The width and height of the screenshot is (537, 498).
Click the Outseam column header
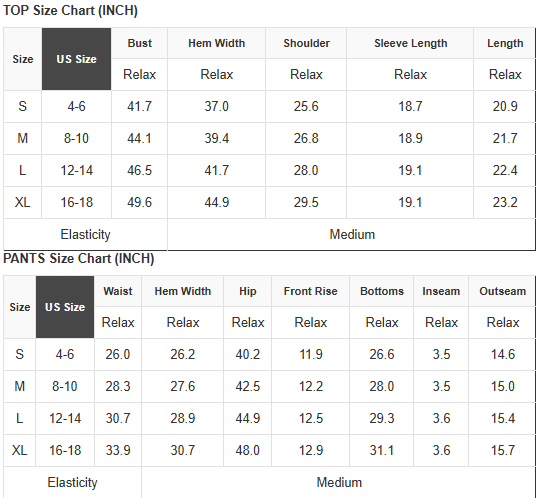(502, 291)
